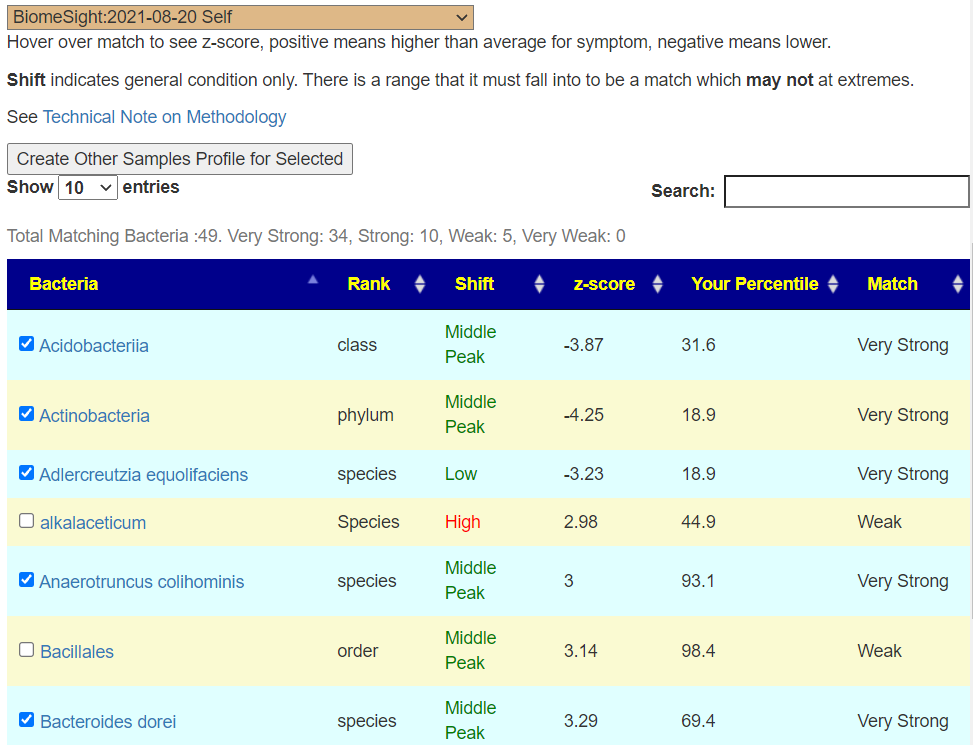Open Technical Note on Methodology link
Image resolution: width=973 pixels, height=745 pixels.
click(164, 117)
